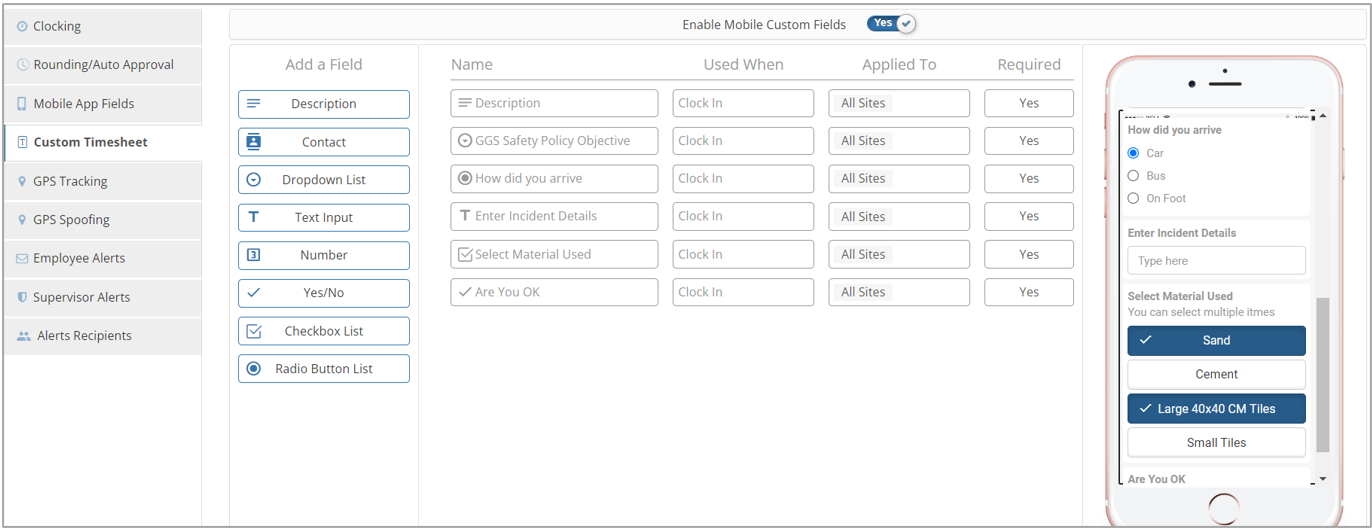Switch to Supervisor Alerts tab
The width and height of the screenshot is (1372, 531).
(102, 297)
